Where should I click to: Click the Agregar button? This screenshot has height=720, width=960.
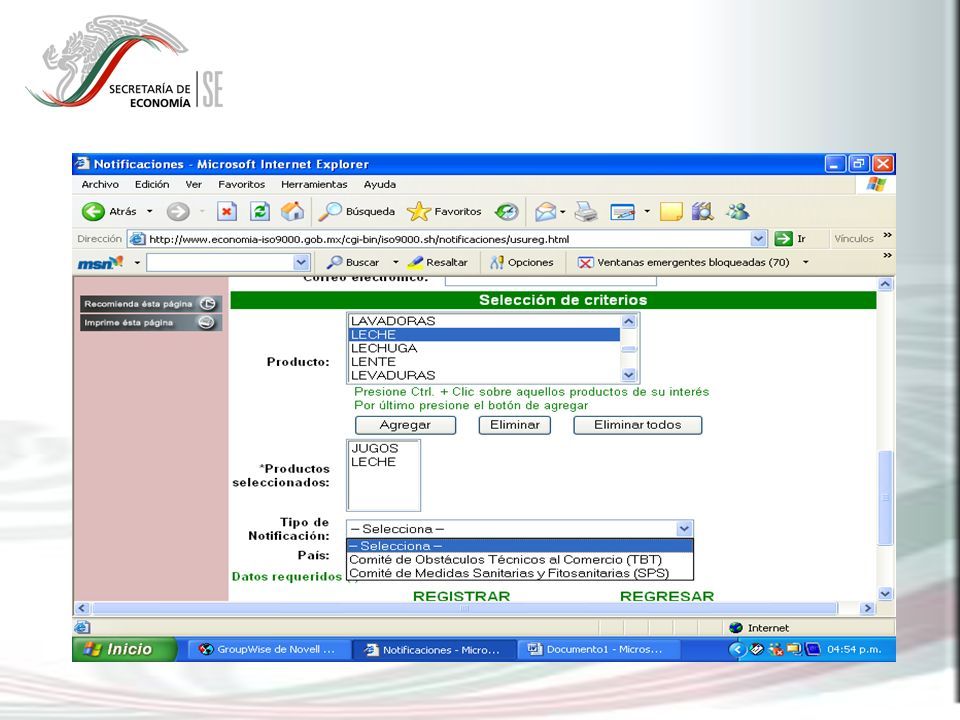(405, 425)
